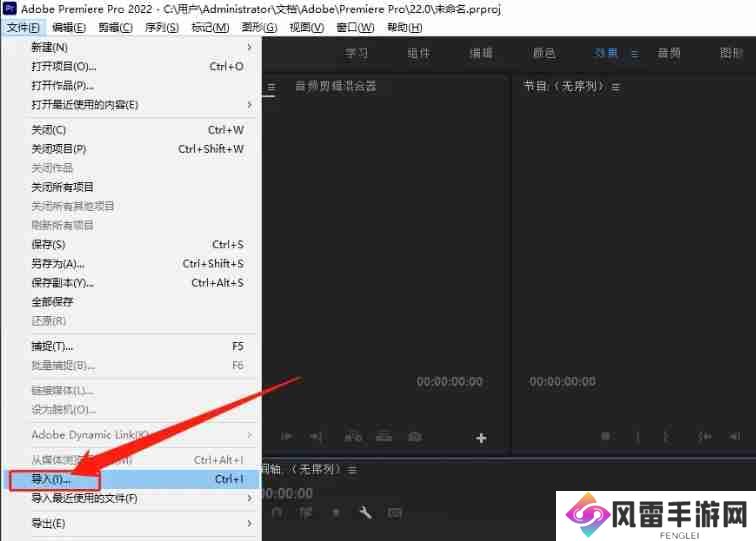Open the timeline wrench display settings

point(365,513)
